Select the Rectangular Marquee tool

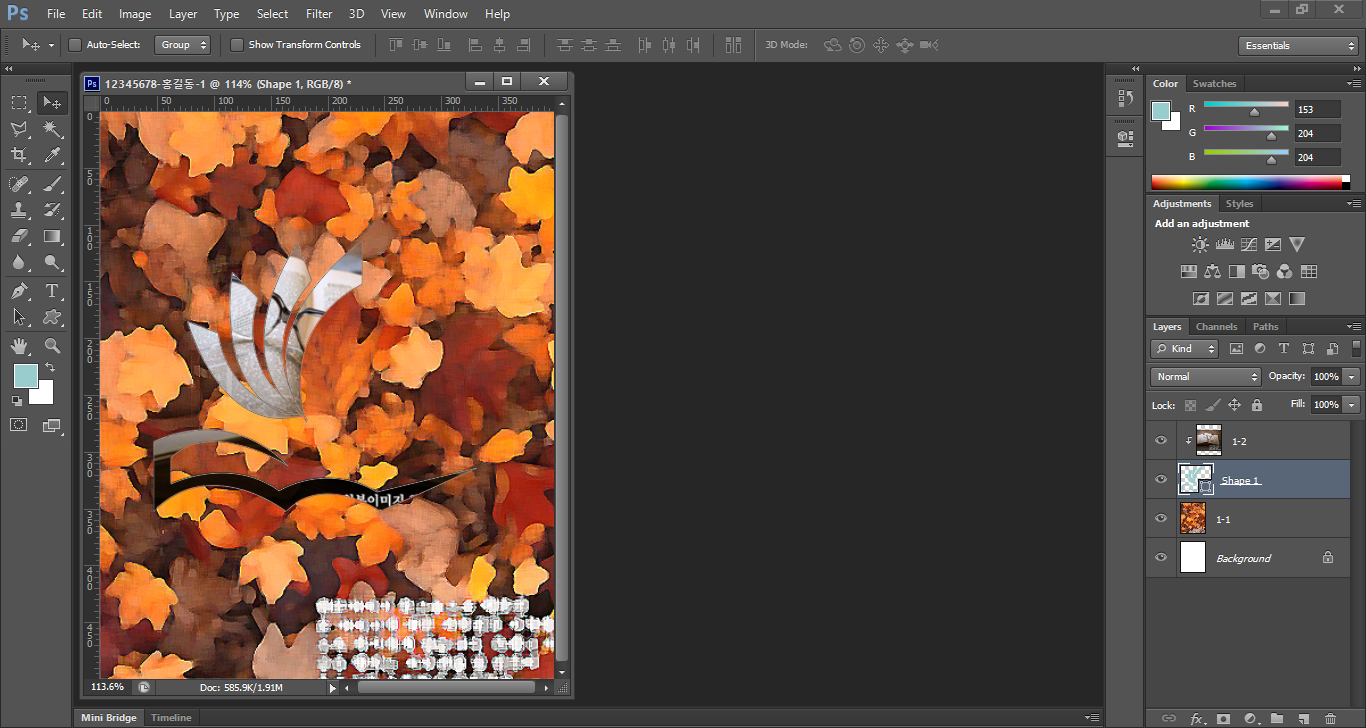tap(19, 102)
